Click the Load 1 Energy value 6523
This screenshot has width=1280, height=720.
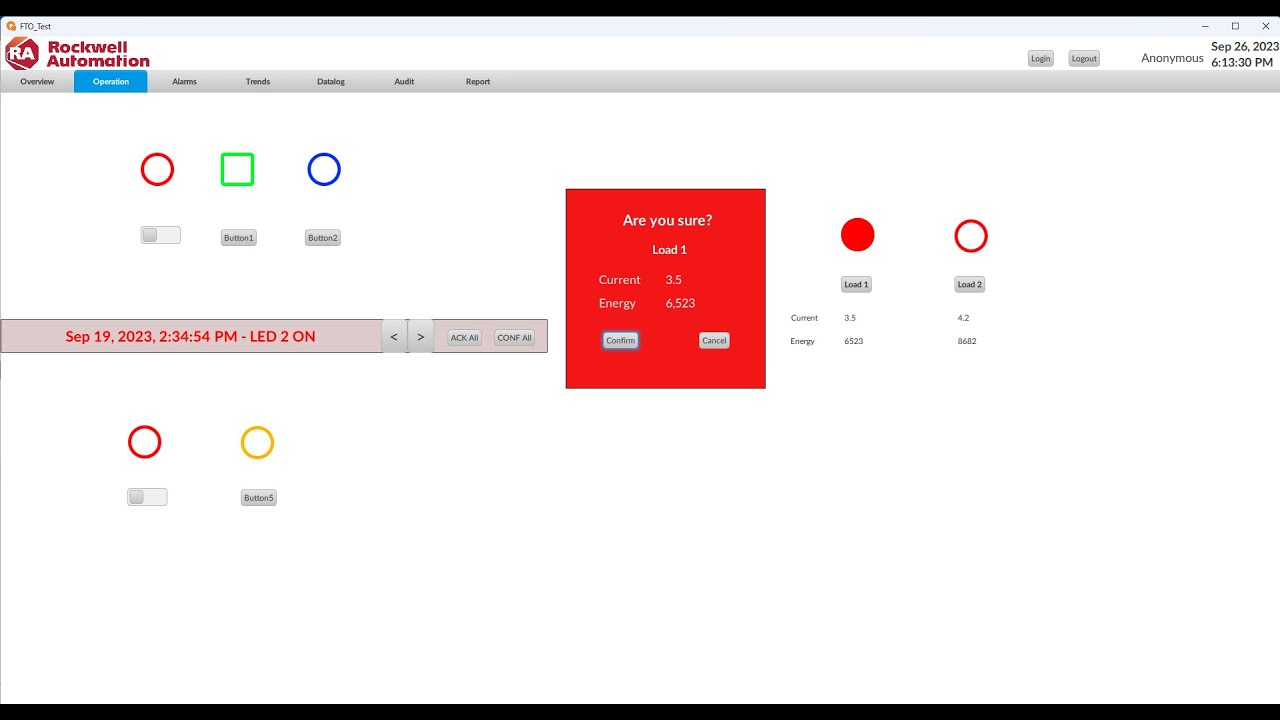pyautogui.click(x=854, y=341)
